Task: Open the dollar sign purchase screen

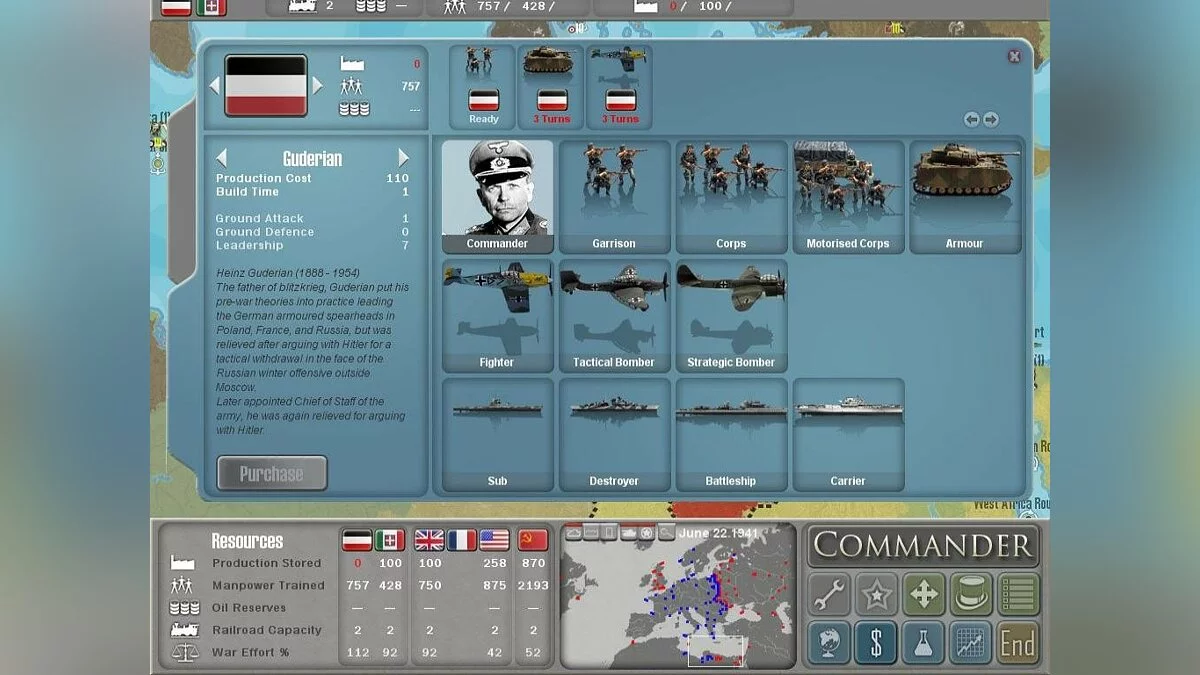Action: click(x=876, y=643)
